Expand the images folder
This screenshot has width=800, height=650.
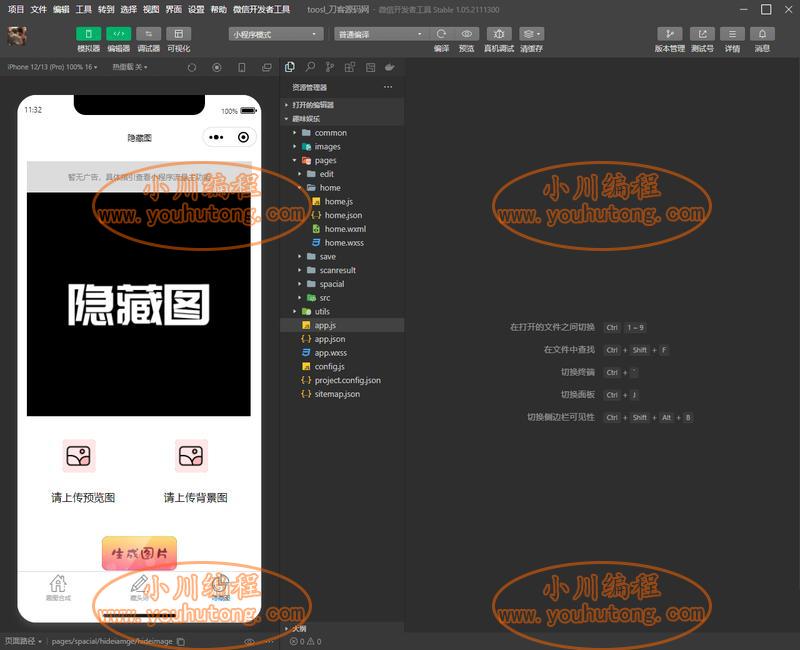(343, 146)
